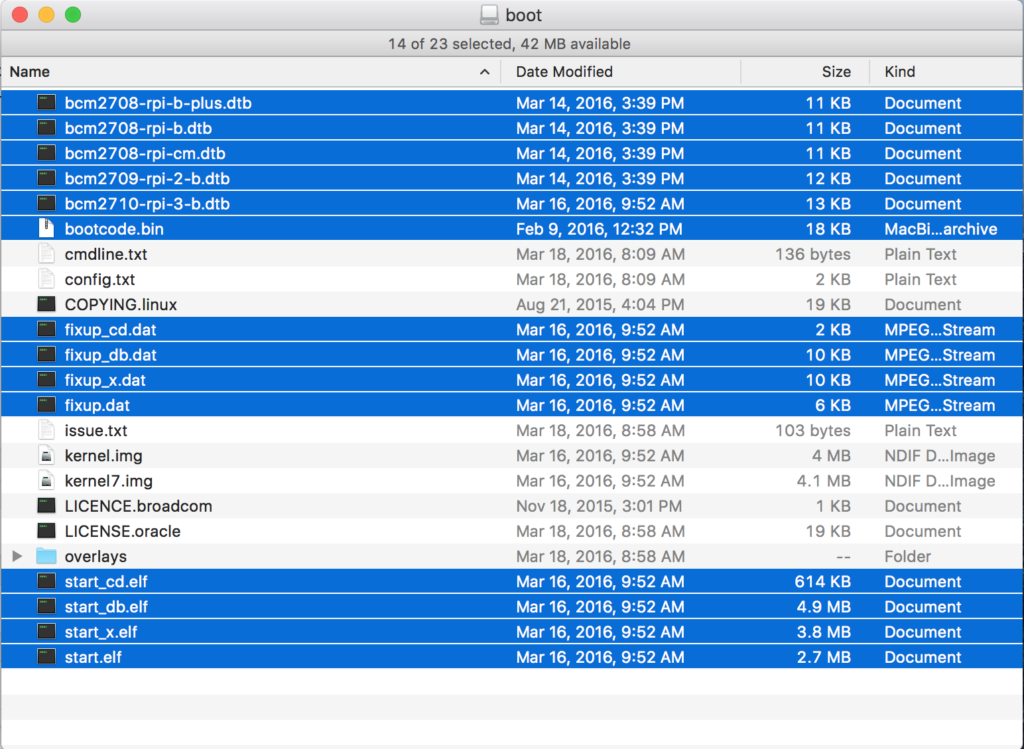This screenshot has width=1024, height=749.
Task: Click the 136 bytes size of cmdline.txt
Action: coord(812,254)
